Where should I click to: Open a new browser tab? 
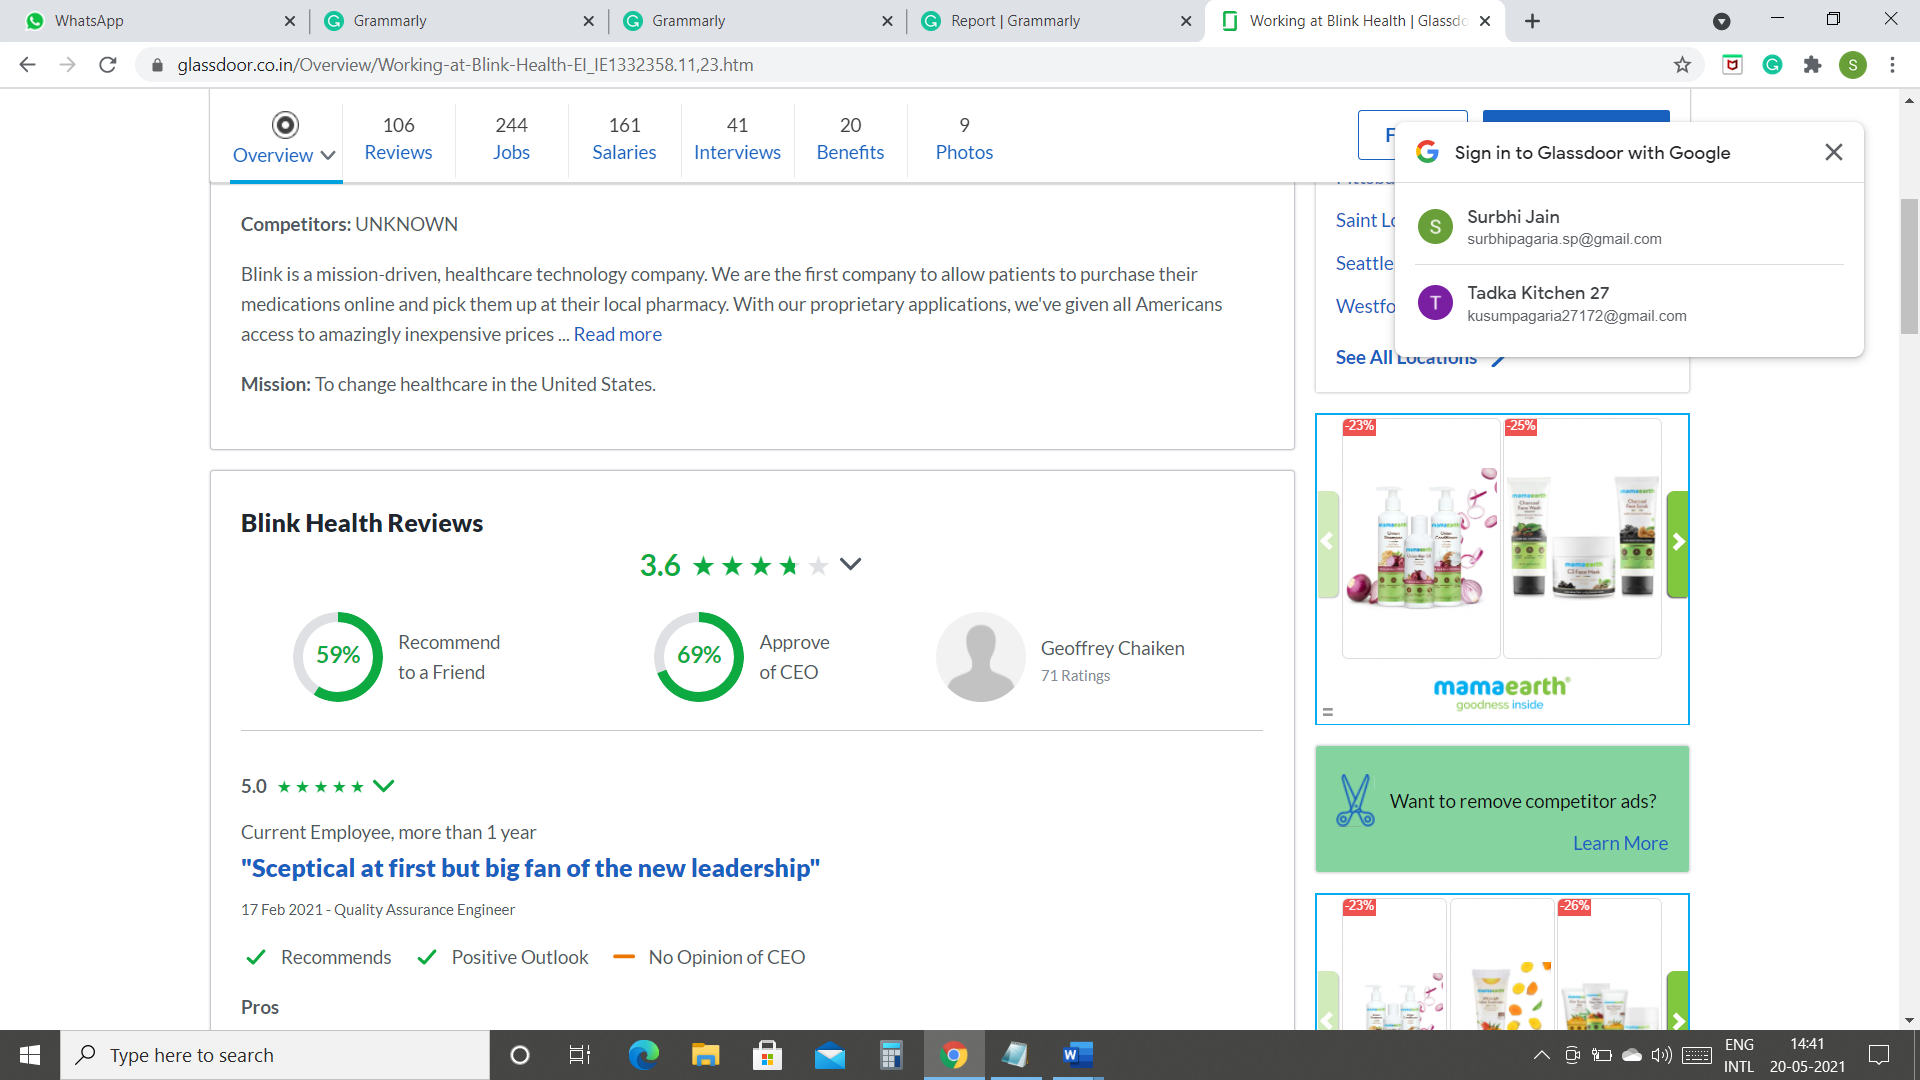click(1532, 21)
